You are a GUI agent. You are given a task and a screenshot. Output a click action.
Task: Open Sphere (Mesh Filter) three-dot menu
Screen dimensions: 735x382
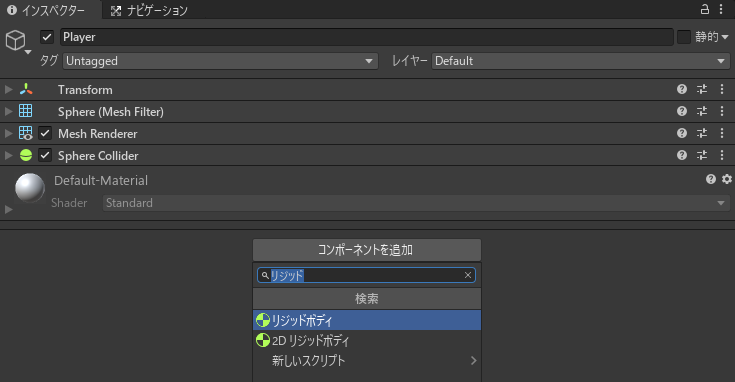(722, 111)
